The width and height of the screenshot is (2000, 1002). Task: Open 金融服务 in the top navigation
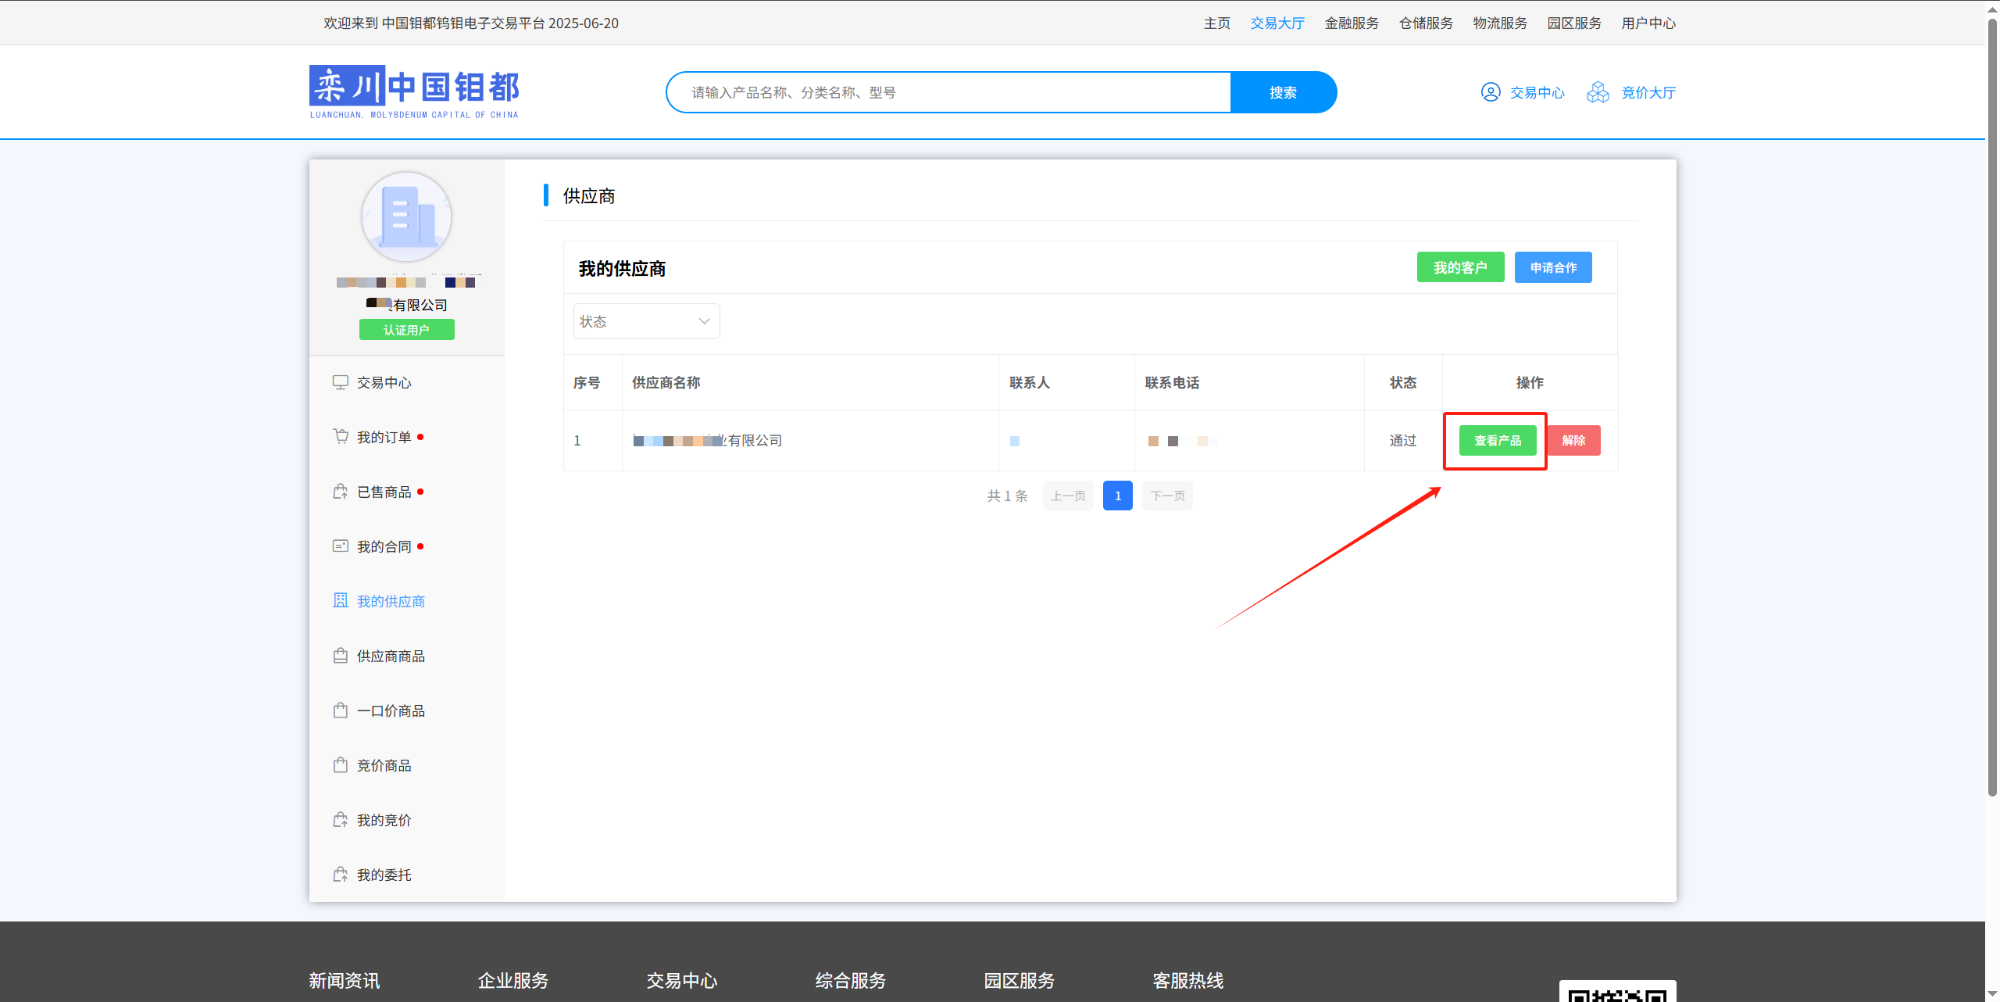tap(1351, 23)
